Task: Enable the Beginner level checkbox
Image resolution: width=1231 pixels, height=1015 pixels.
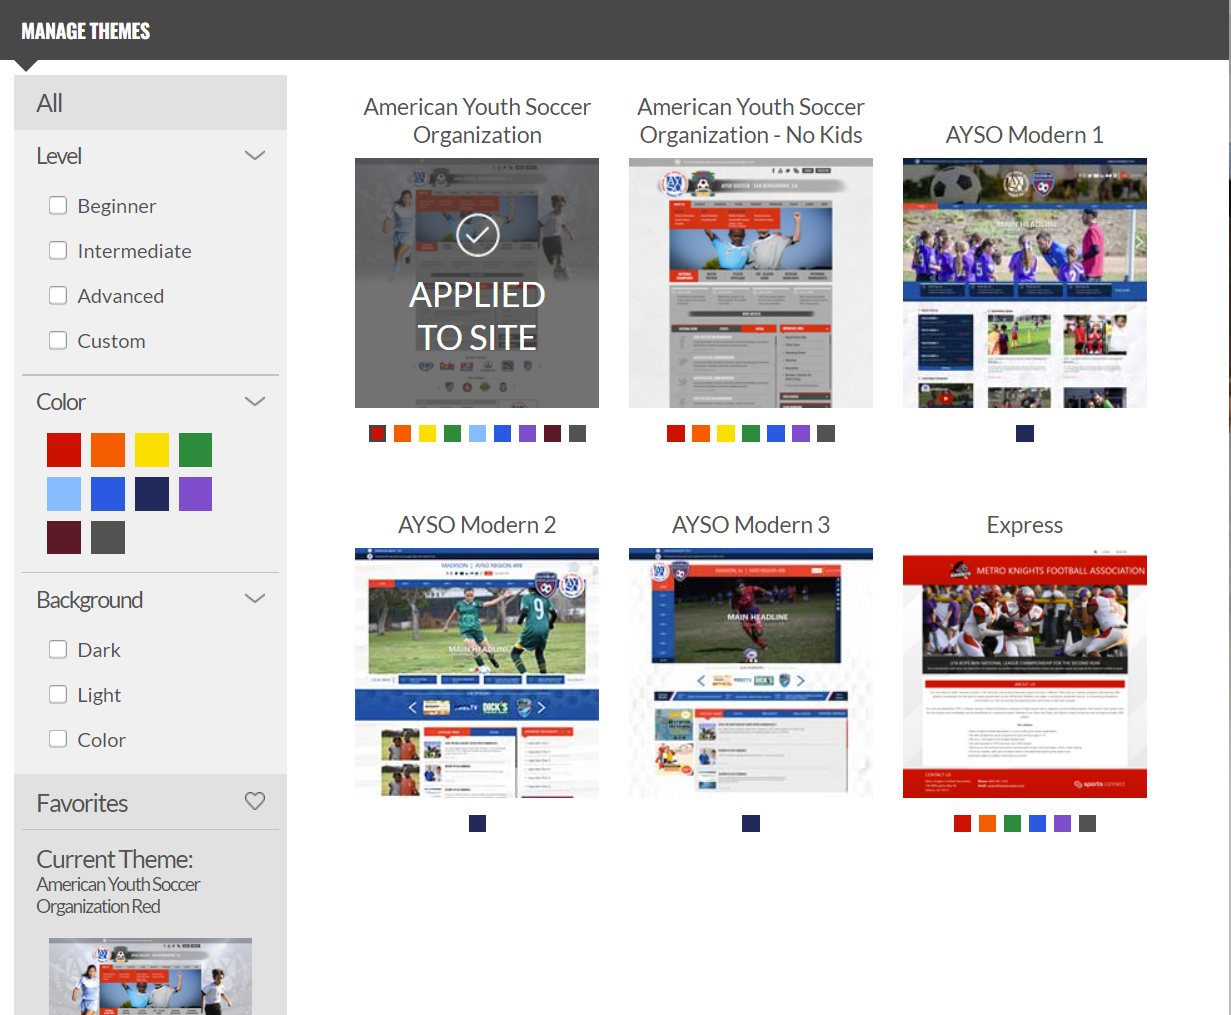Action: [x=58, y=205]
